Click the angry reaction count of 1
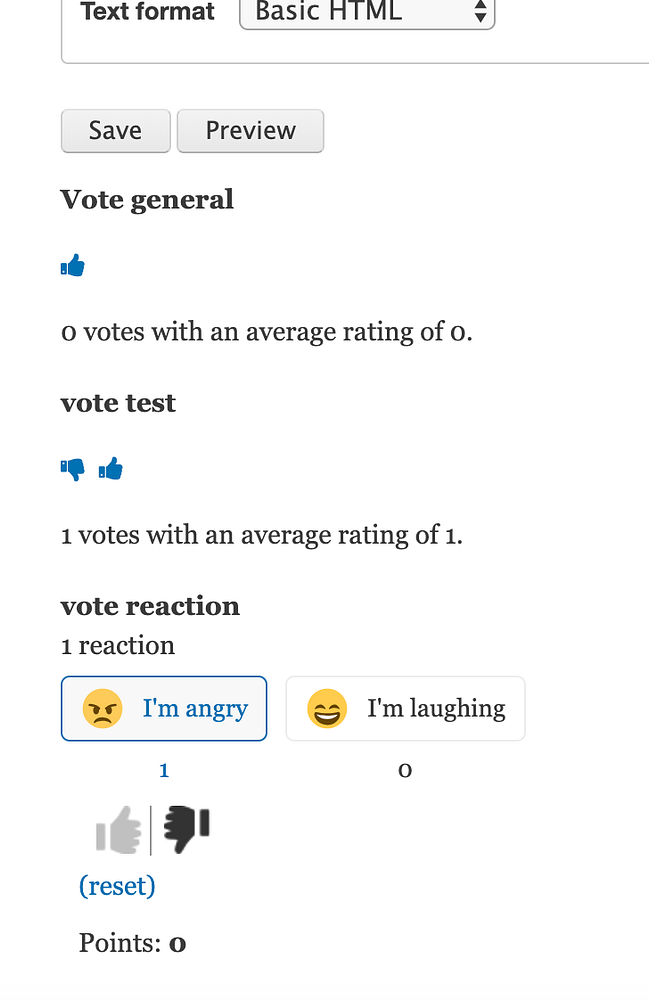Image resolution: width=649 pixels, height=1000 pixels. [164, 770]
